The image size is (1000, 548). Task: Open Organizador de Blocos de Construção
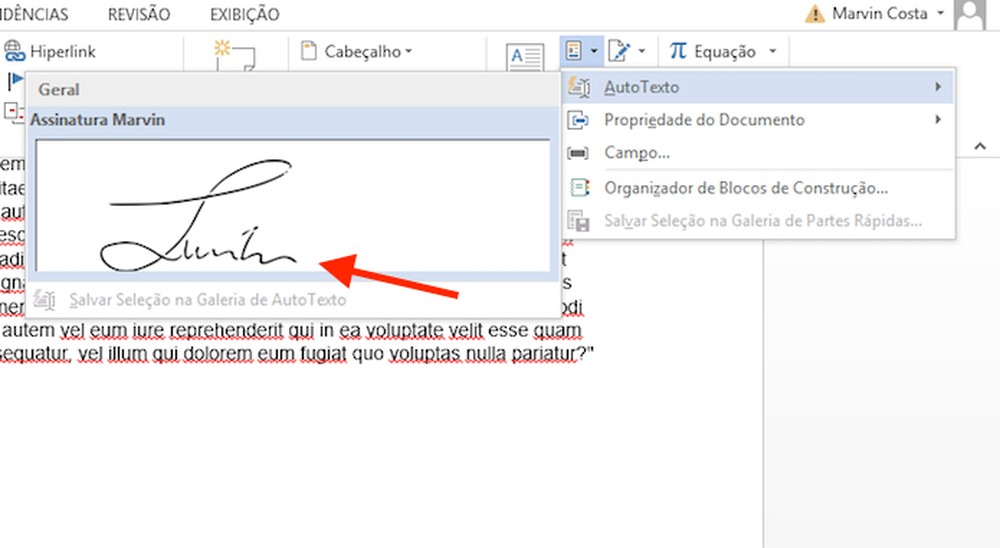pyautogui.click(x=758, y=188)
